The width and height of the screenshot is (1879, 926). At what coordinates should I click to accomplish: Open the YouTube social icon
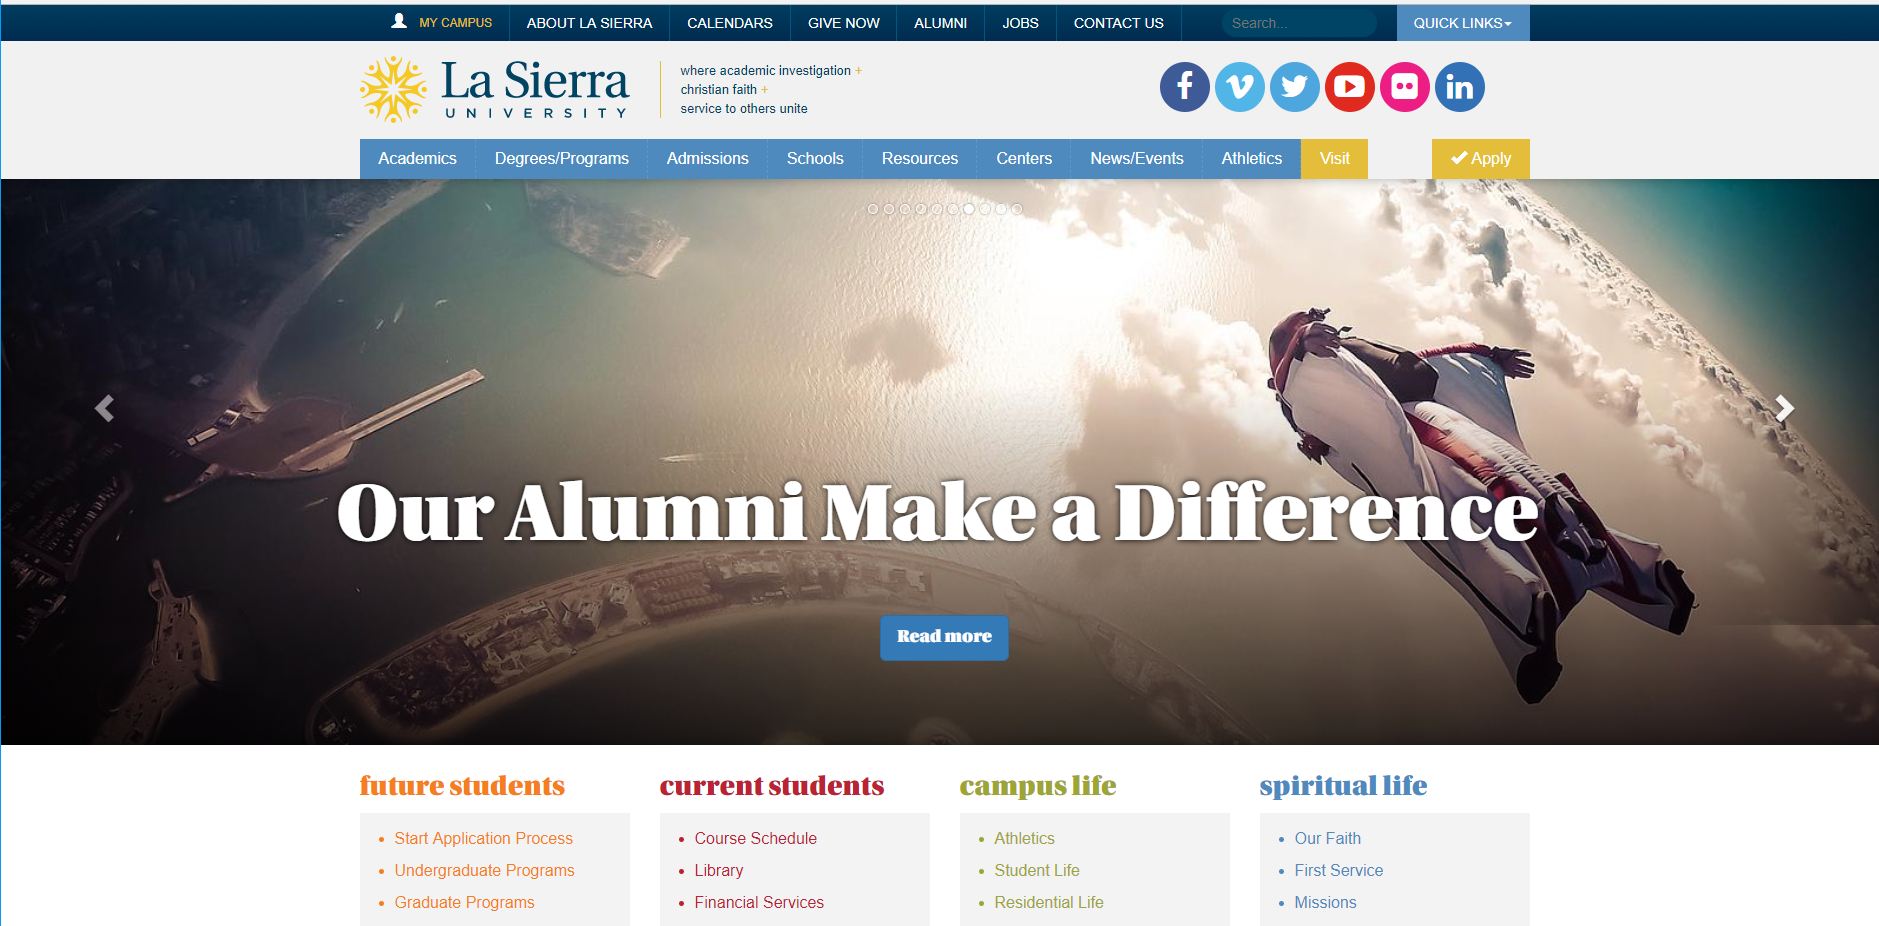1350,87
